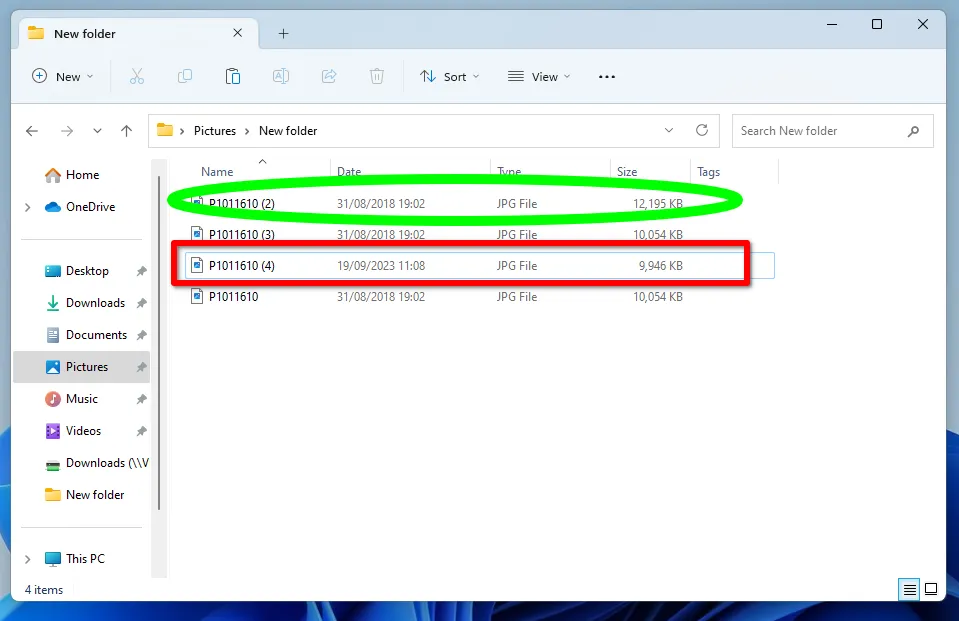Viewport: 959px width, 621px height.
Task: Open Pictures in navigation pane
Action: coord(81,367)
